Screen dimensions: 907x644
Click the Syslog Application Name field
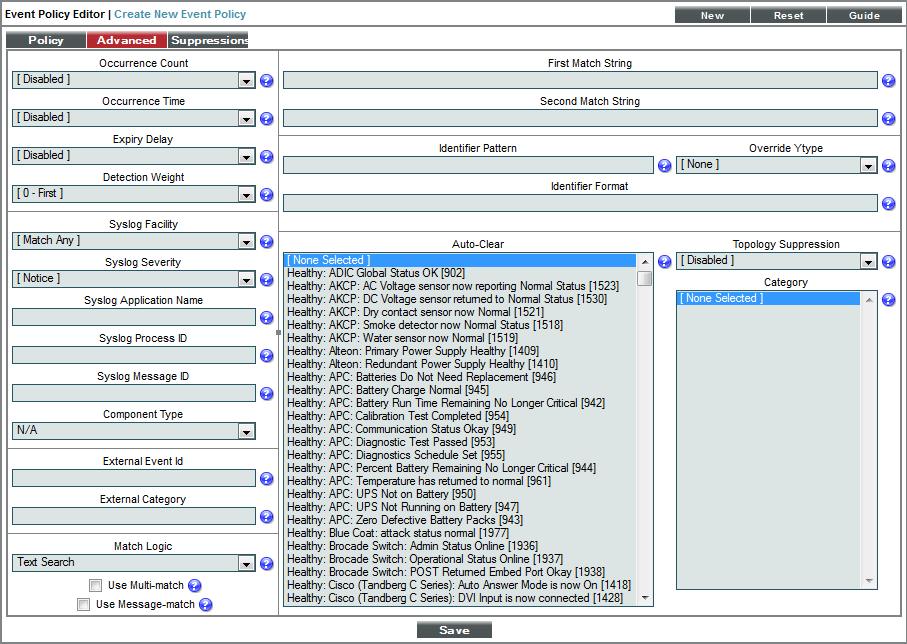[x=134, y=317]
